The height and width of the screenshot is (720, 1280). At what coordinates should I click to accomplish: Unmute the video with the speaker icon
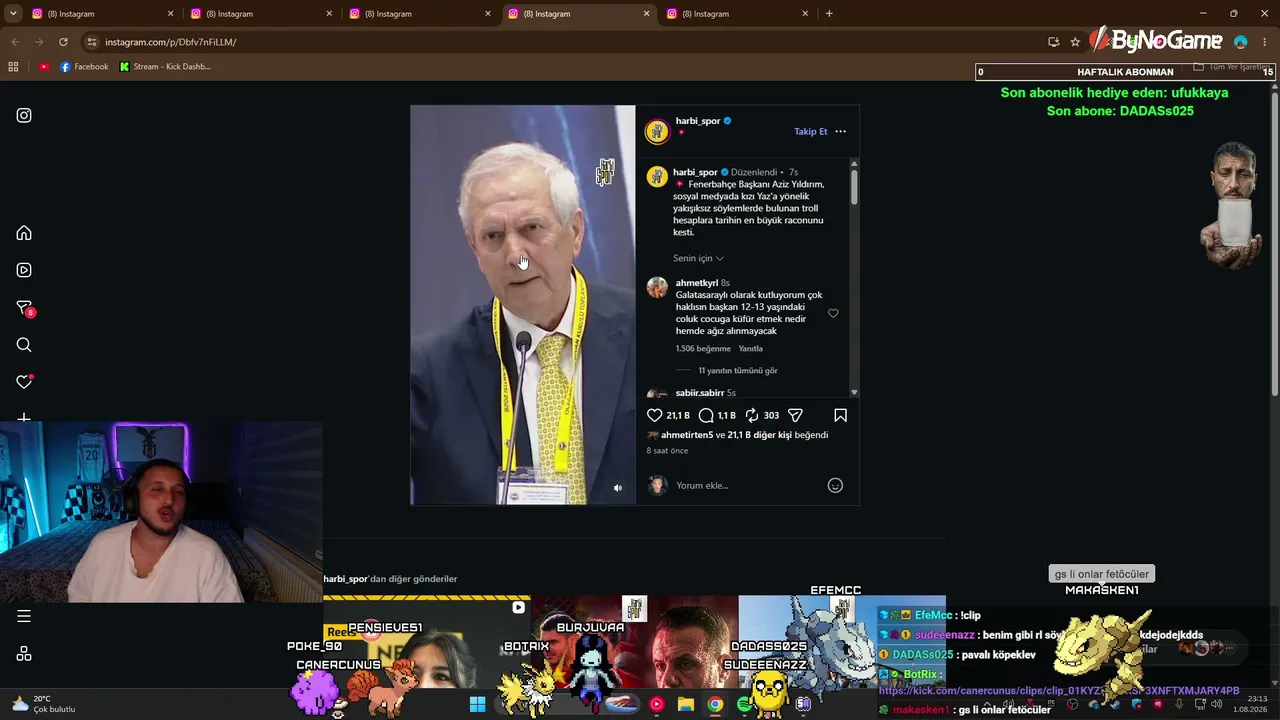pyautogui.click(x=617, y=488)
